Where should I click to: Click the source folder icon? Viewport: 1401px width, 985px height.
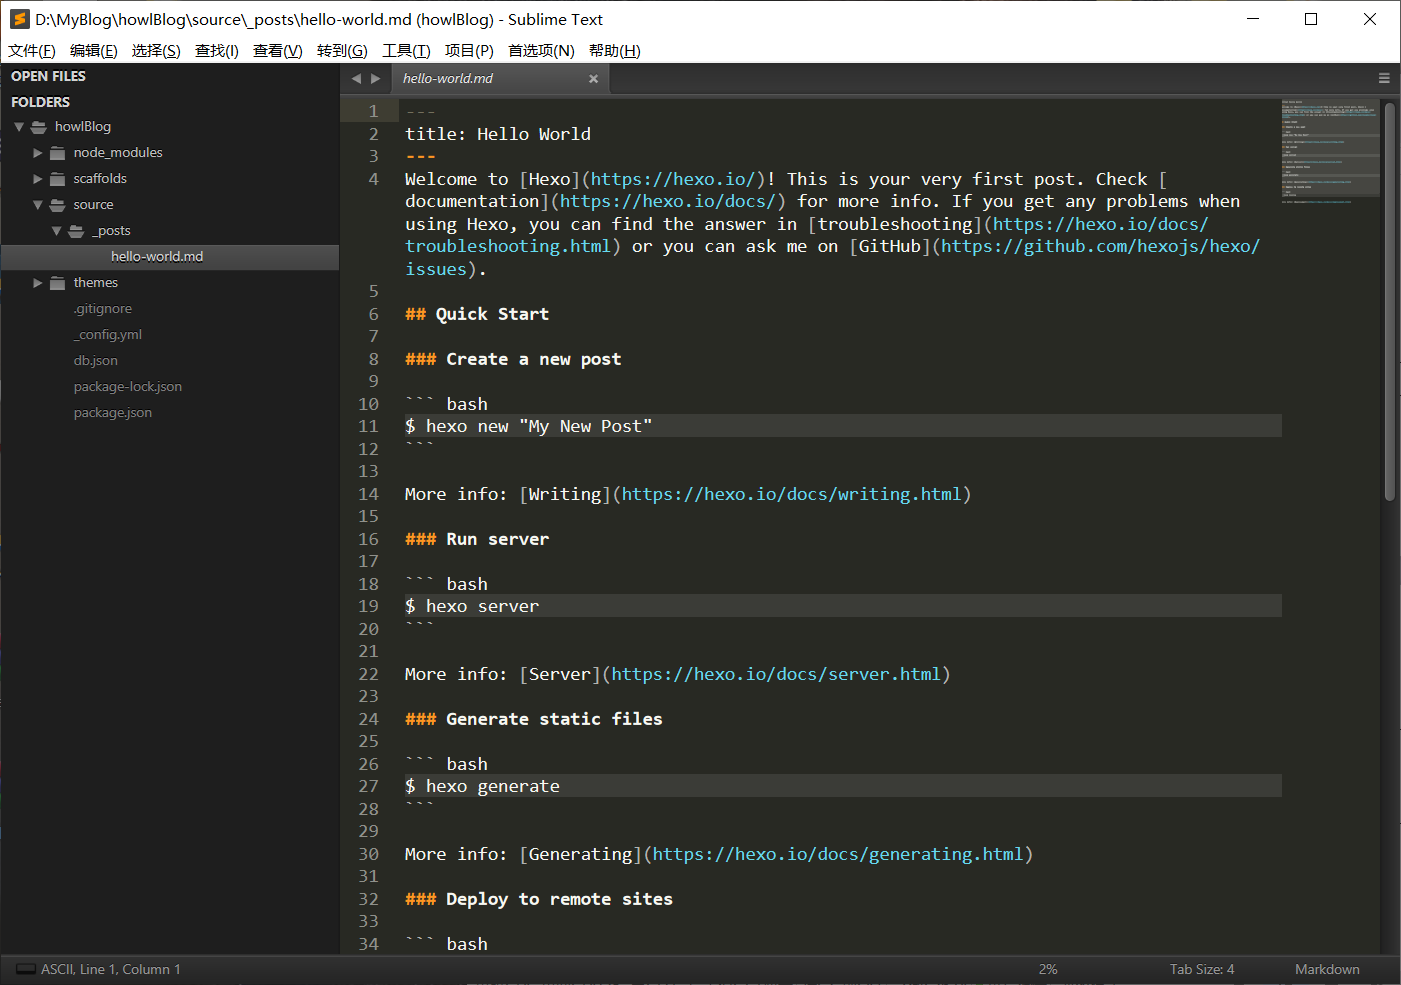tap(58, 205)
